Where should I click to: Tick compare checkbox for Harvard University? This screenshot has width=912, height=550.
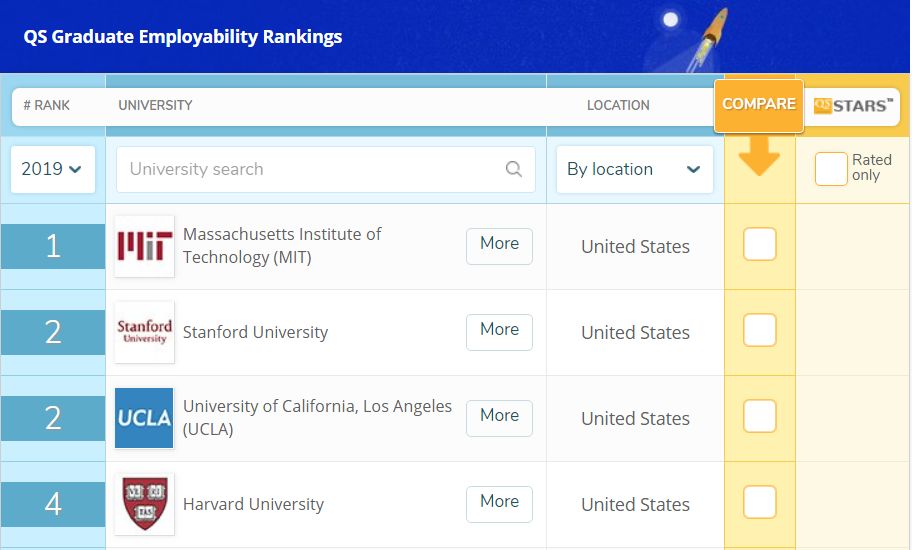760,502
